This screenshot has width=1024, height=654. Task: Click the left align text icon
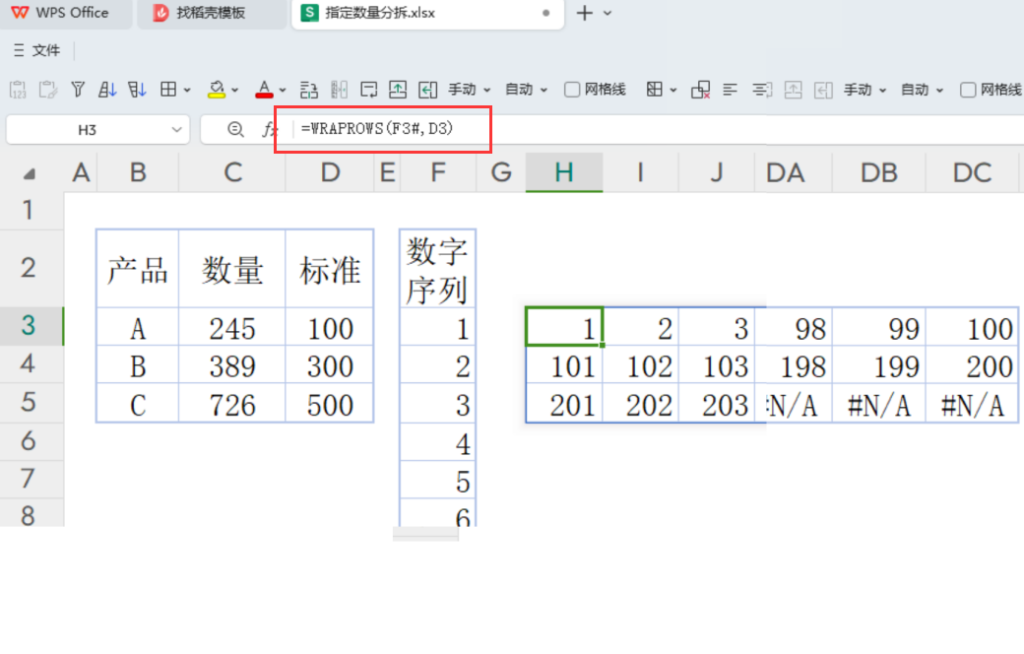[x=730, y=90]
